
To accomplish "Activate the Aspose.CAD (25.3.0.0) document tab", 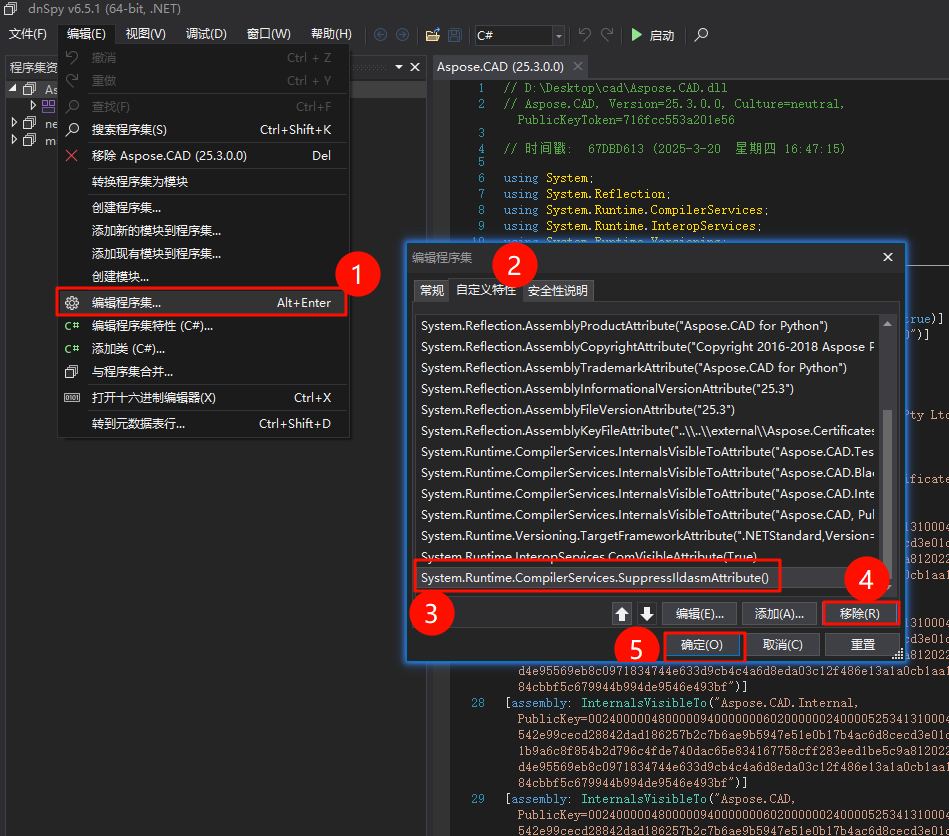I will click(500, 67).
